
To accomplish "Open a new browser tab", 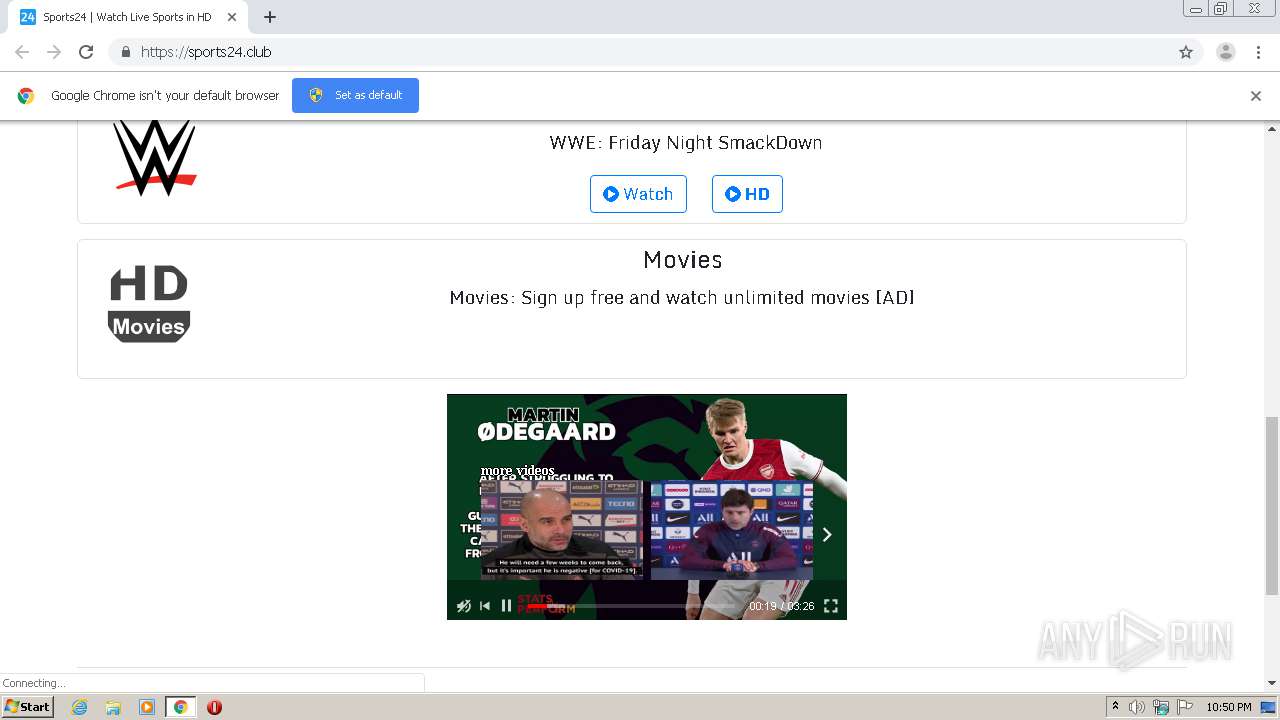I will [x=270, y=17].
